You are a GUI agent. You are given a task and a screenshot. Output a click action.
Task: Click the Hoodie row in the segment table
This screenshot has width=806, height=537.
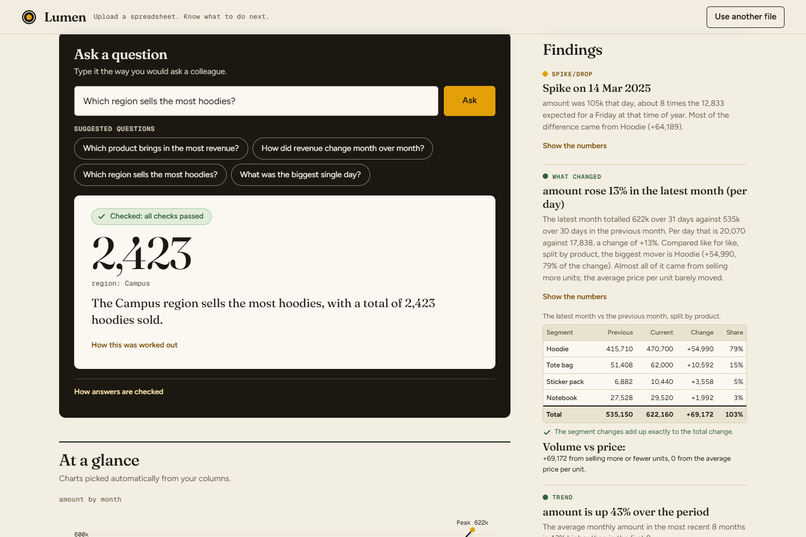645,349
